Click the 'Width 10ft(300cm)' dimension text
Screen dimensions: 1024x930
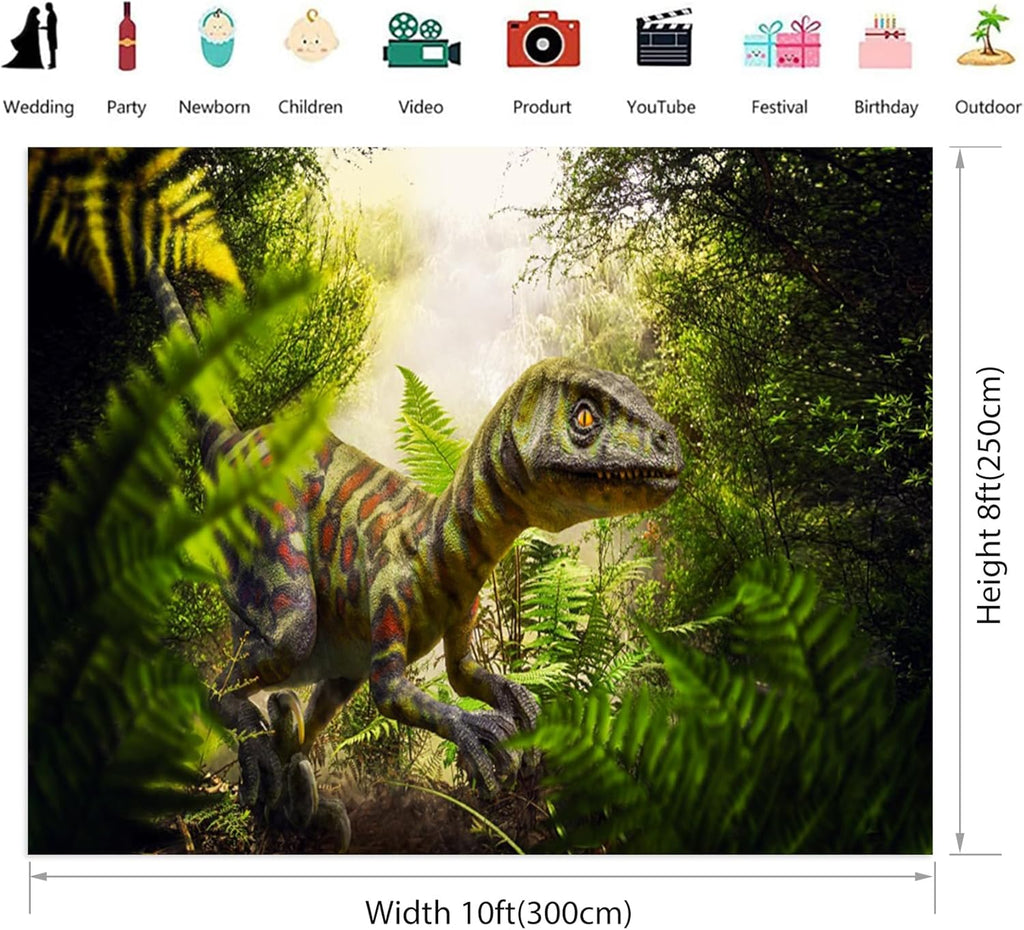pos(498,912)
